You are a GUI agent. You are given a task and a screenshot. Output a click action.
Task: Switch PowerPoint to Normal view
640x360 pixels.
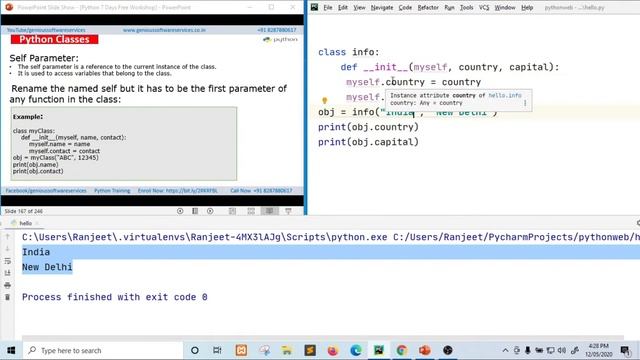[232, 211]
